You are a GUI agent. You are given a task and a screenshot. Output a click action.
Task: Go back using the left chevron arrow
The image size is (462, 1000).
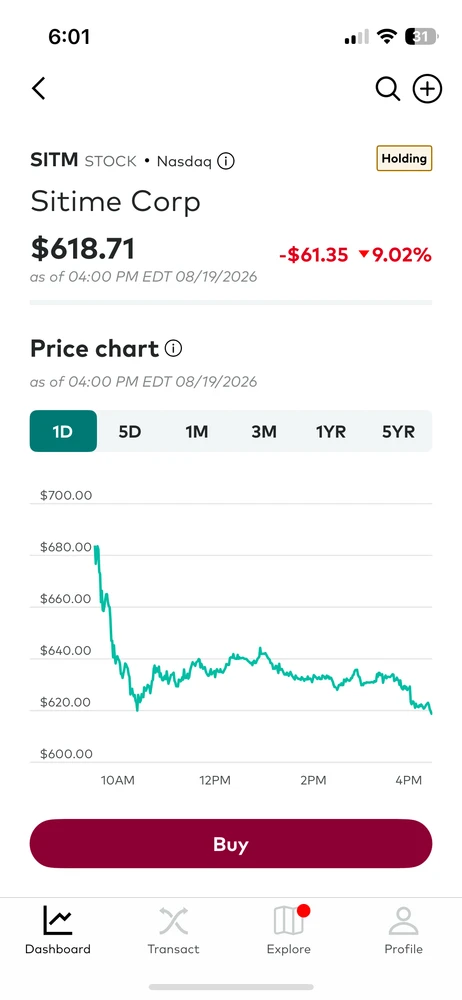click(x=39, y=89)
